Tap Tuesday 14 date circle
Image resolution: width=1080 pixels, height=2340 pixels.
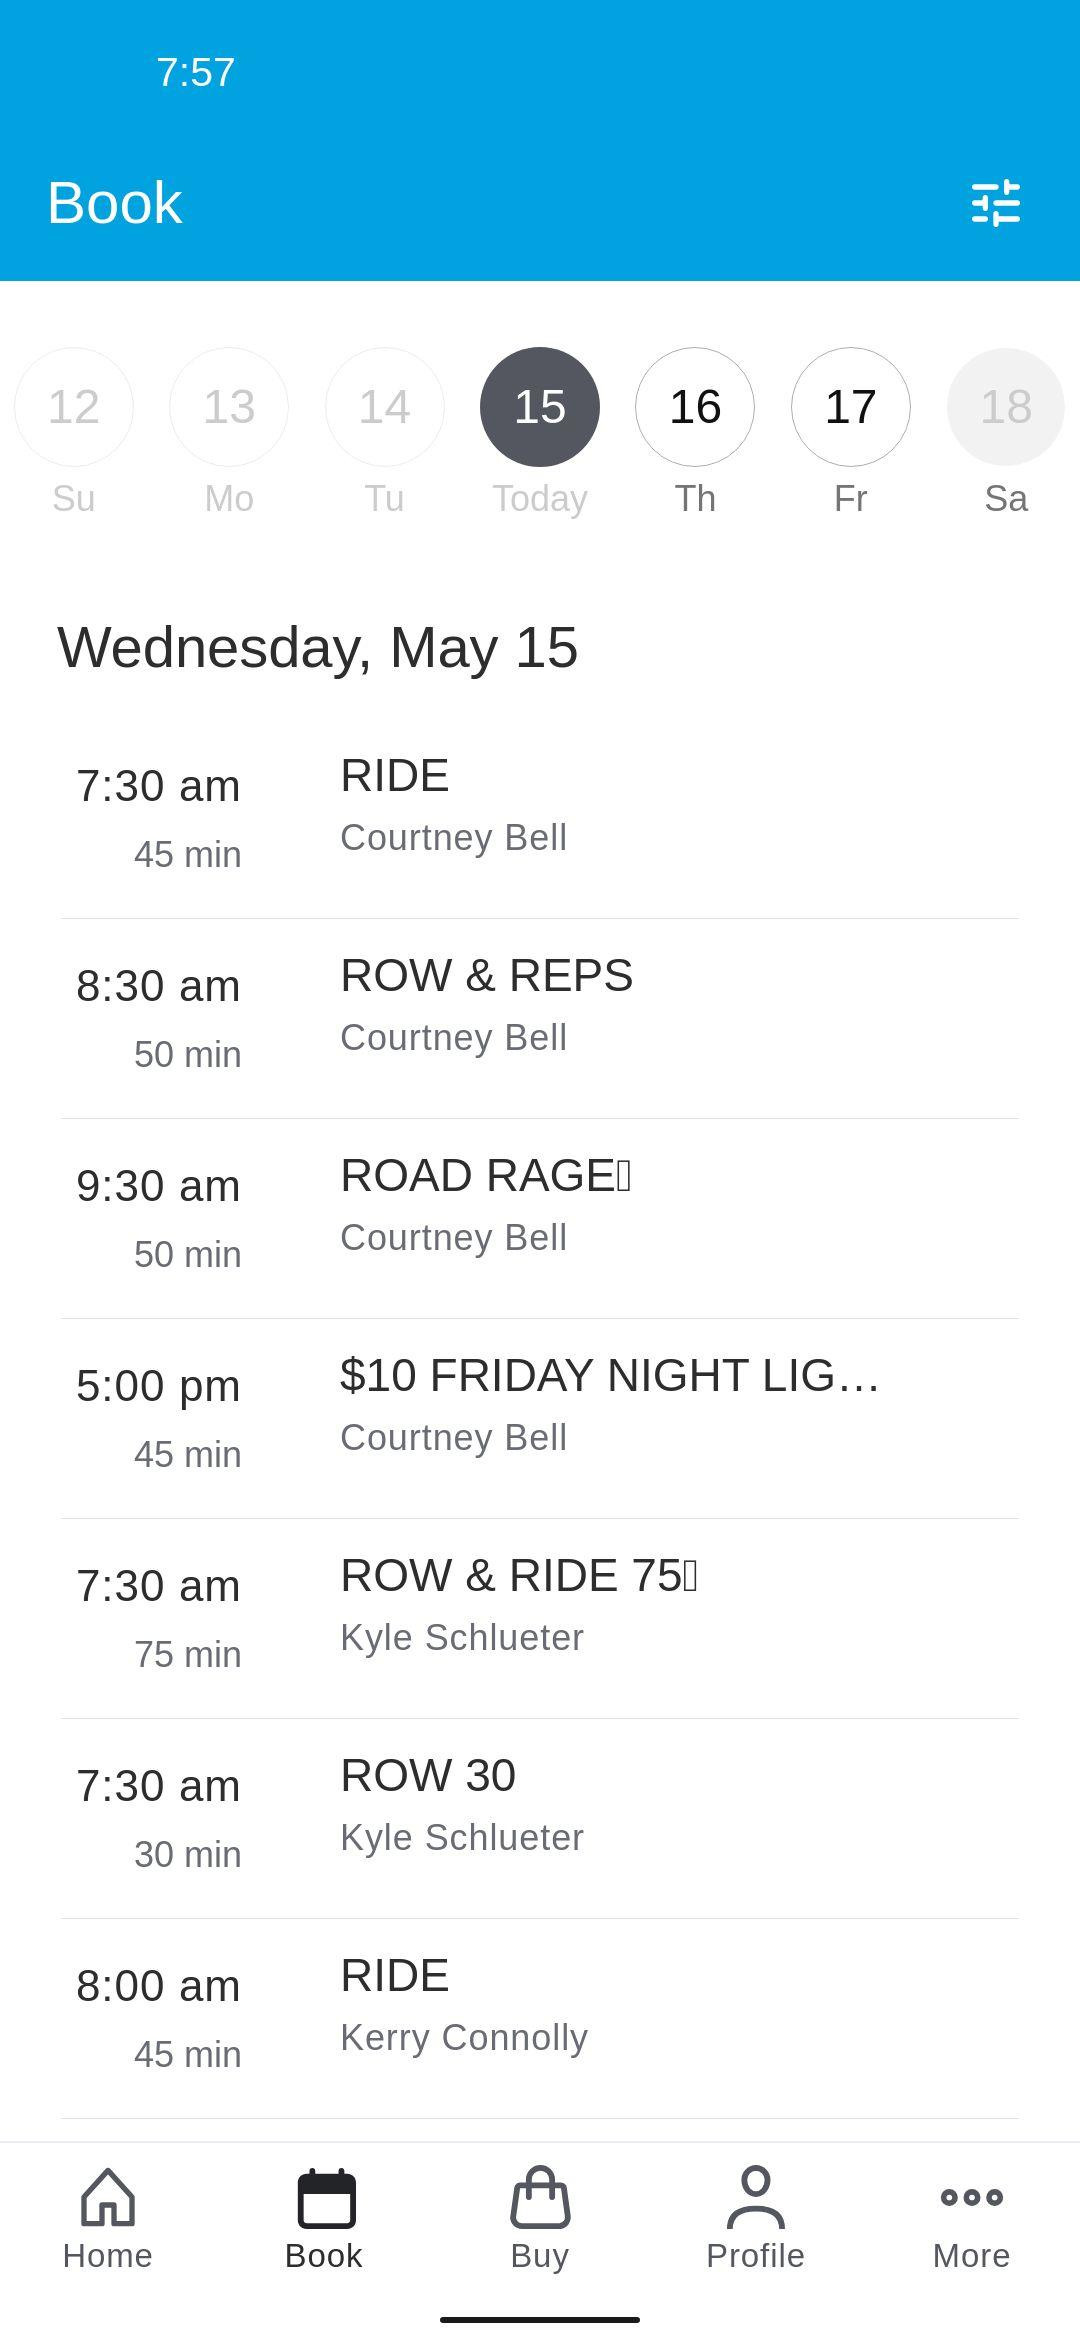[x=385, y=407]
